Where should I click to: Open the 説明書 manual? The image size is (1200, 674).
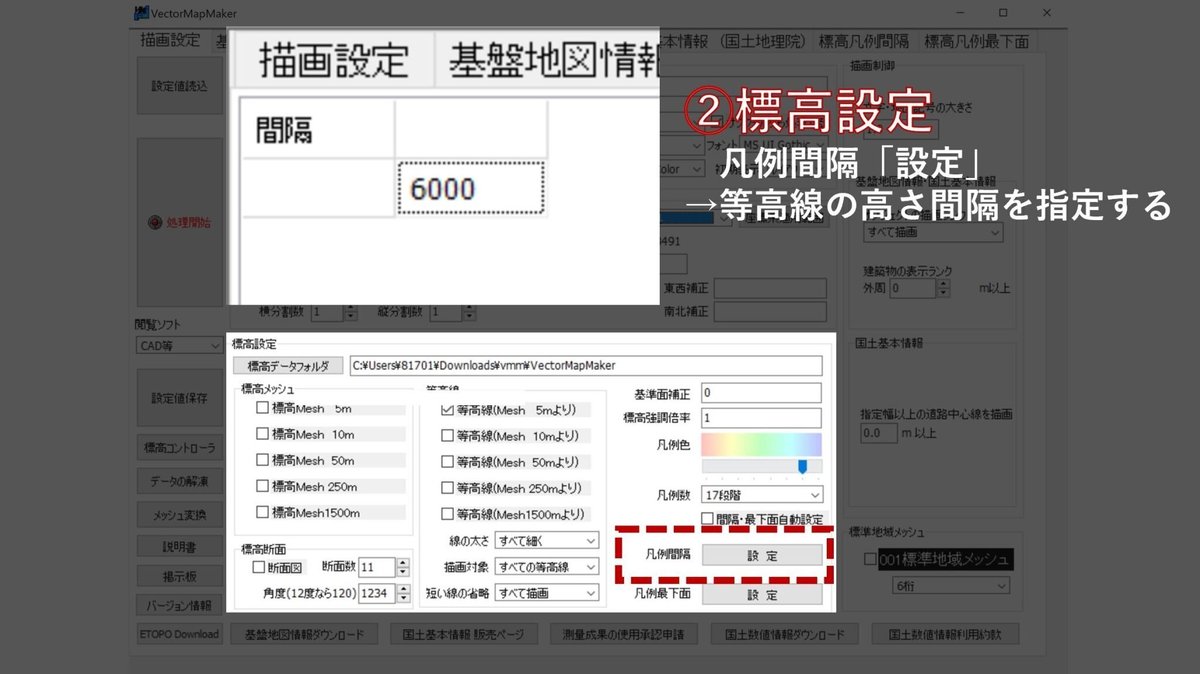click(x=178, y=545)
